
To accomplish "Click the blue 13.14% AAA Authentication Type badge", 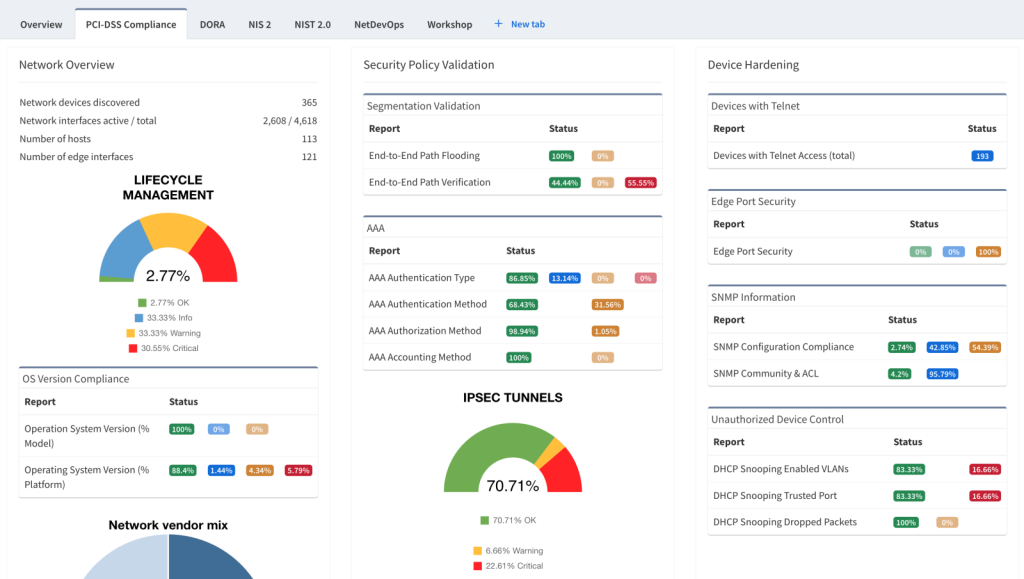I will point(565,278).
